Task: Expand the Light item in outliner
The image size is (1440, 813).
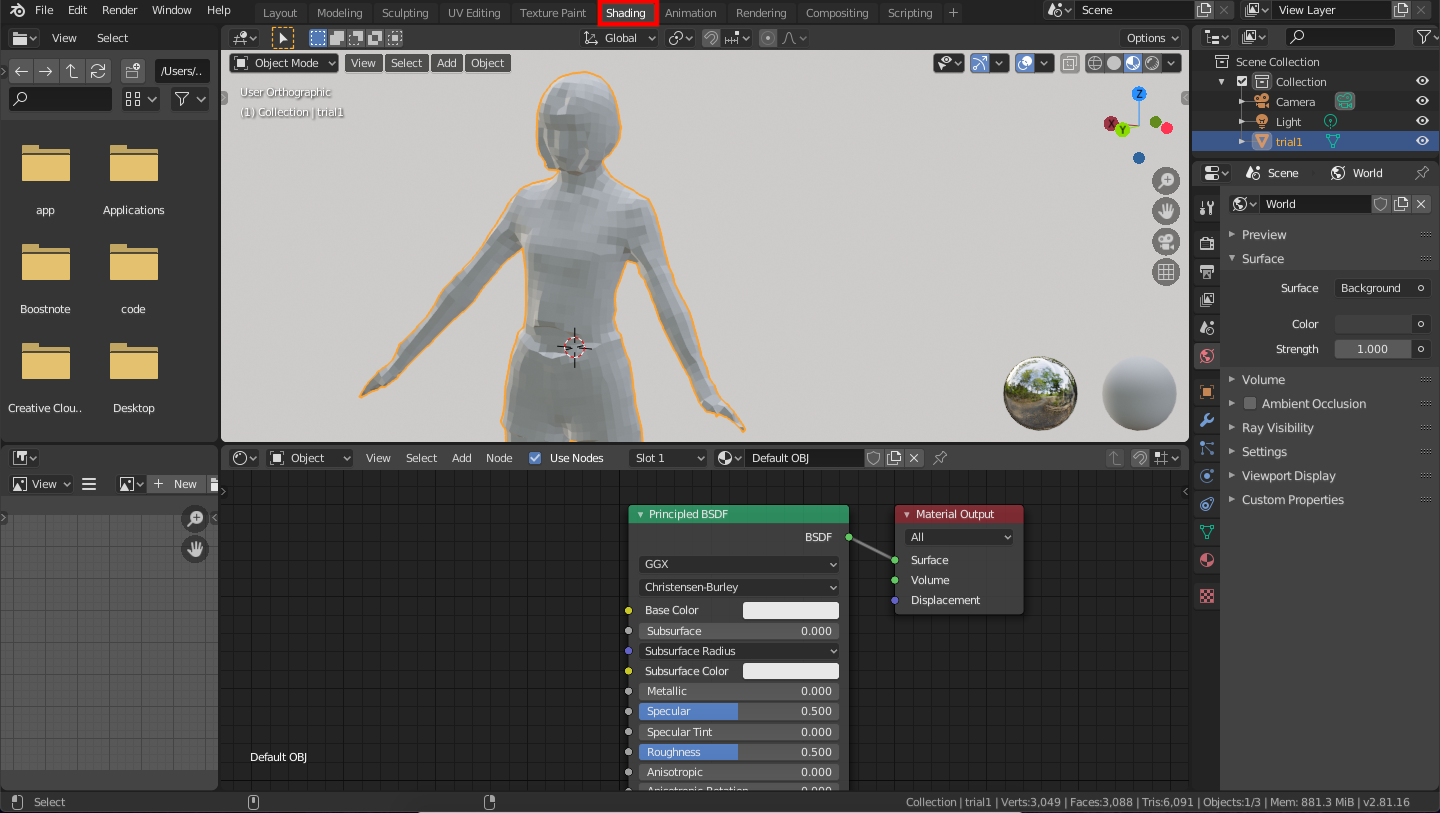Action: (x=1242, y=121)
